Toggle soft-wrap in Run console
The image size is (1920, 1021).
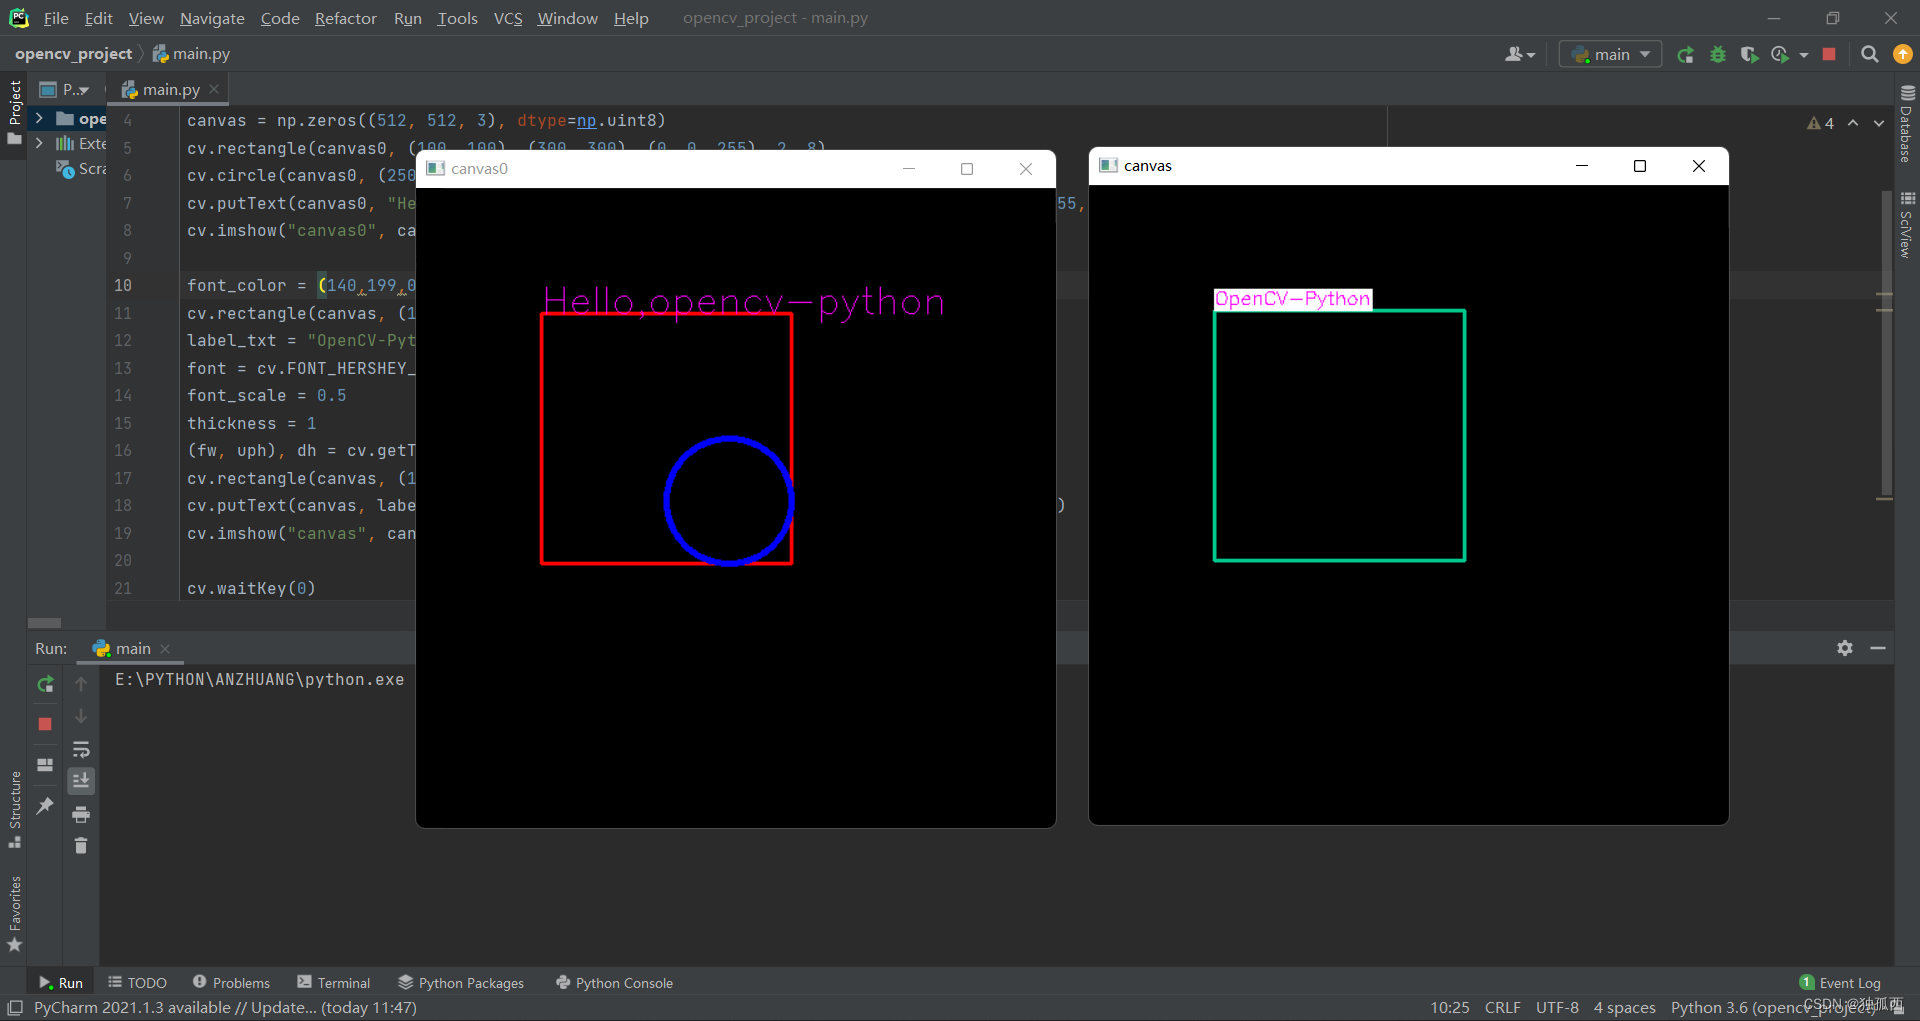(81, 749)
